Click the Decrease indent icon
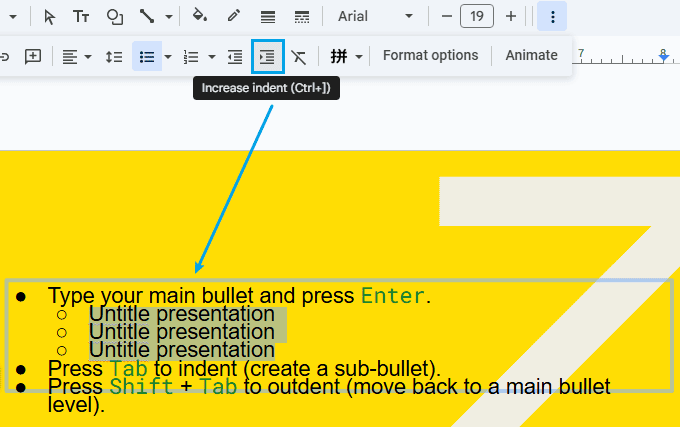This screenshot has width=680, height=427. [x=235, y=57]
